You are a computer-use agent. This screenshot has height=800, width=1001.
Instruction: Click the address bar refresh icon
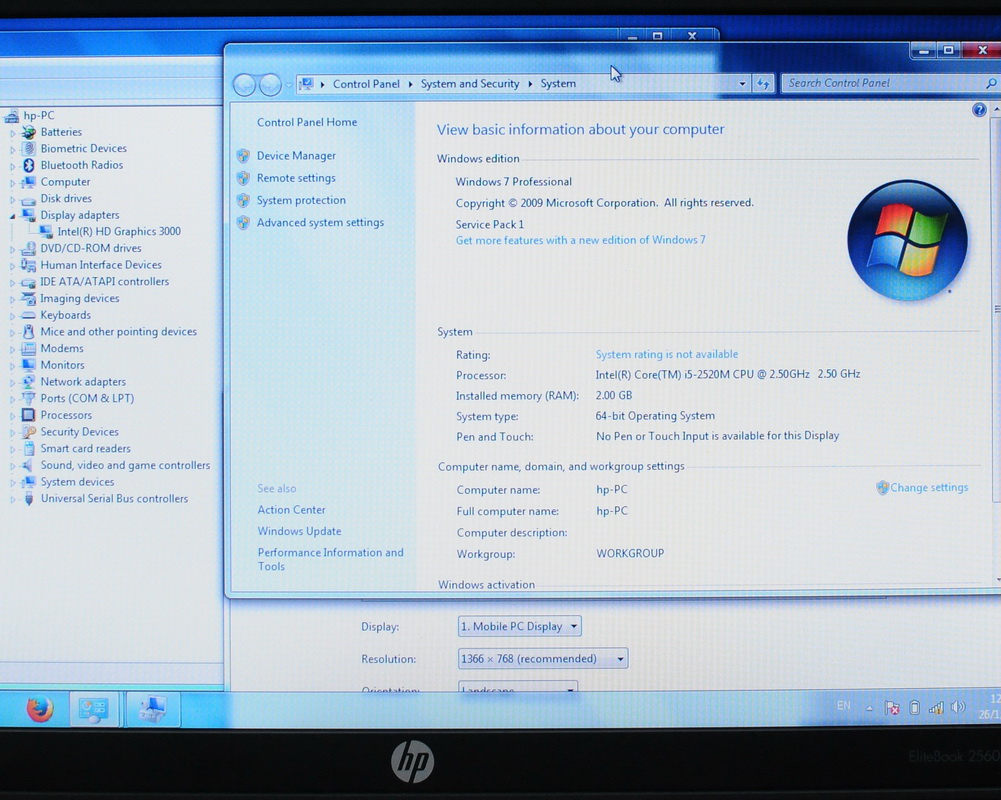[764, 84]
